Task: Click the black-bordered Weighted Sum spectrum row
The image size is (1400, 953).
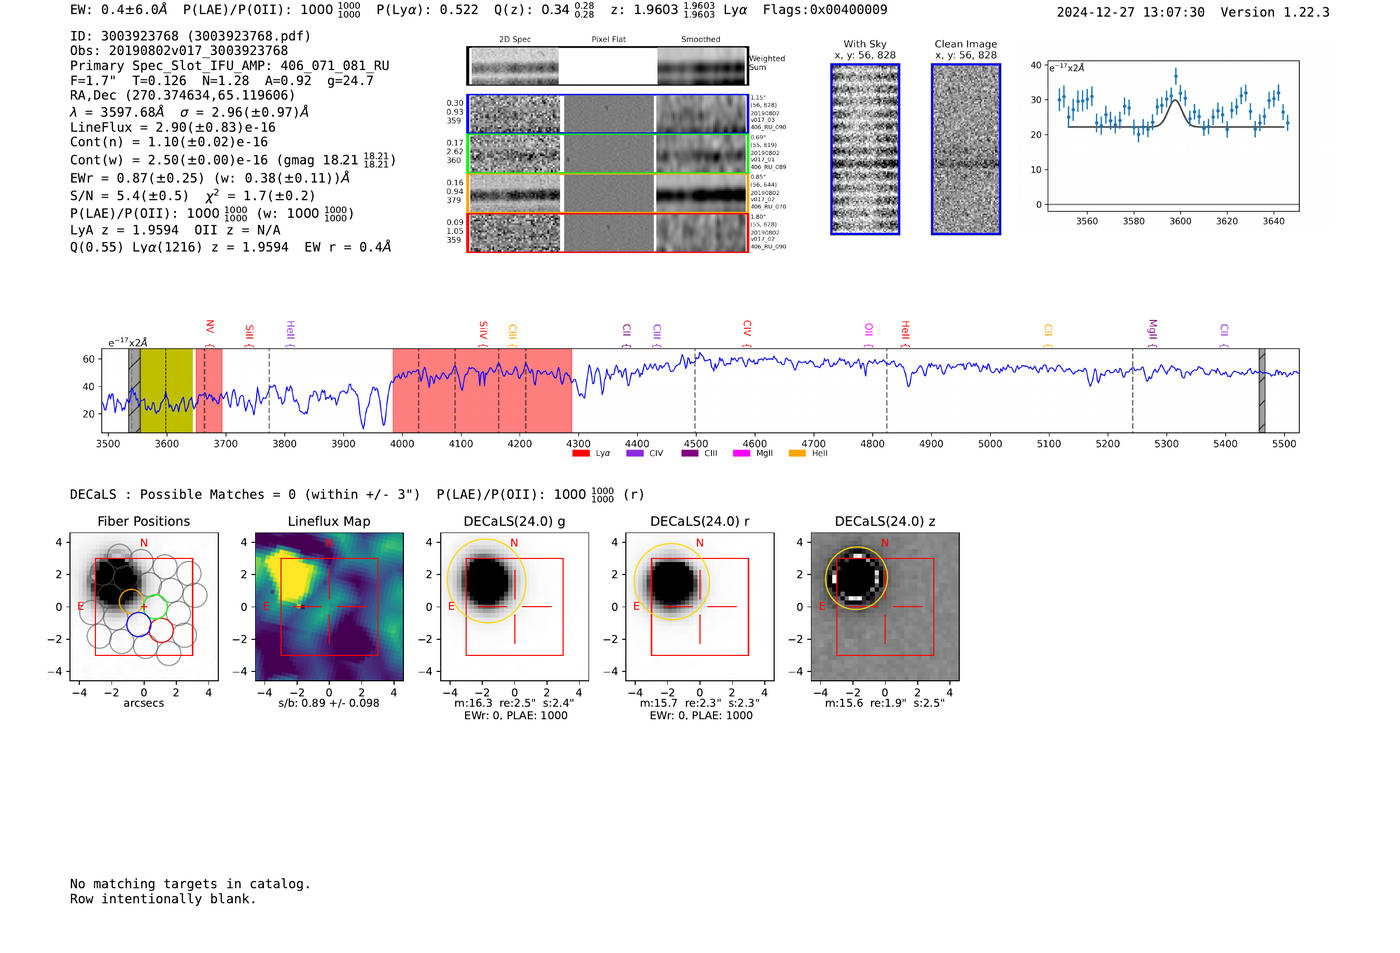Action: click(x=607, y=66)
